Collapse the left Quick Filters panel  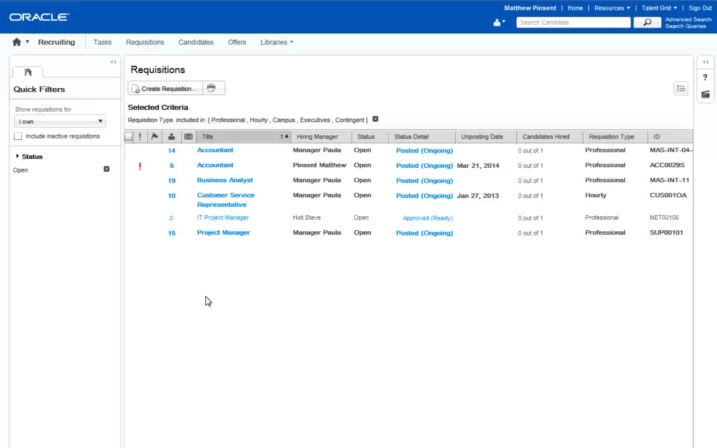point(113,62)
